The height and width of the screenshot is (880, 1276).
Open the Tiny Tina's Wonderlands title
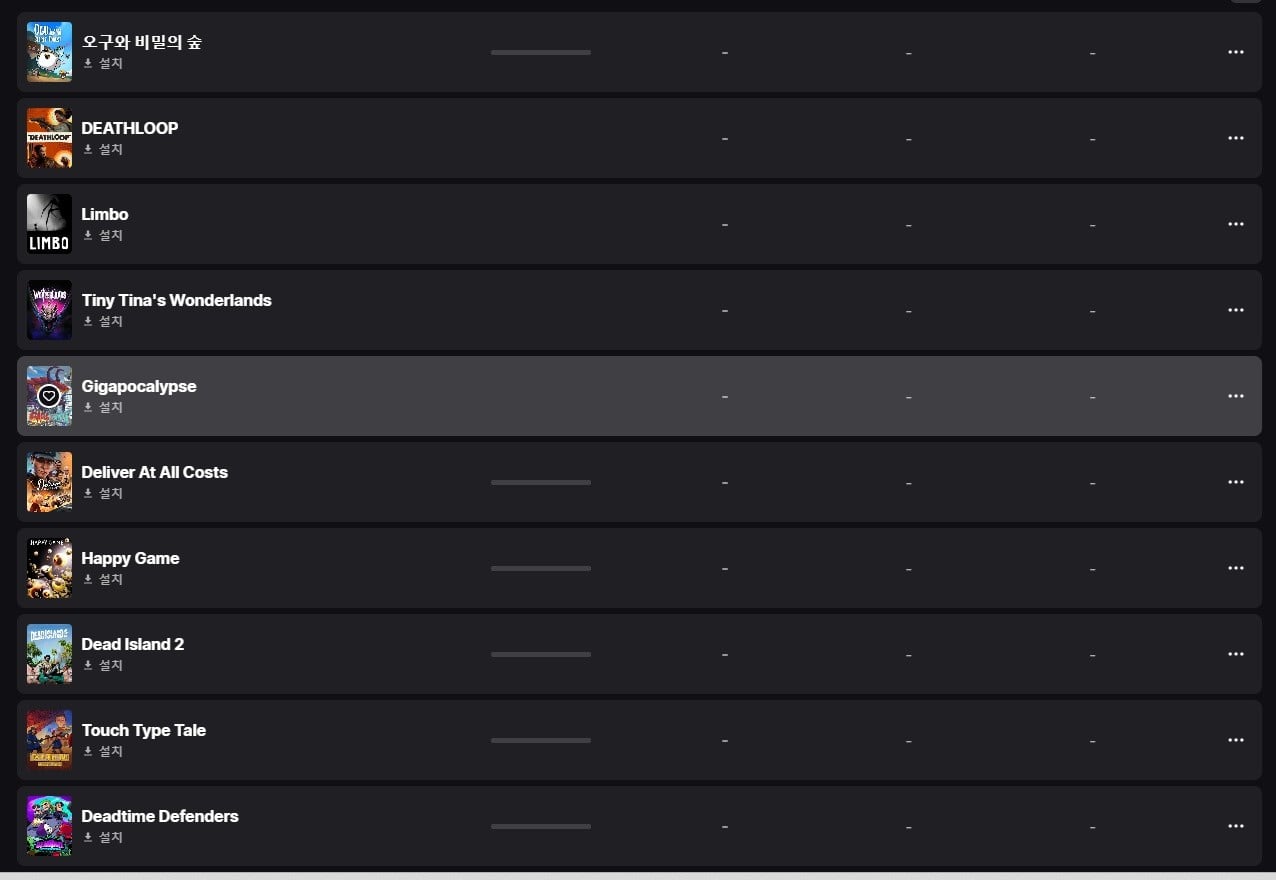[176, 300]
